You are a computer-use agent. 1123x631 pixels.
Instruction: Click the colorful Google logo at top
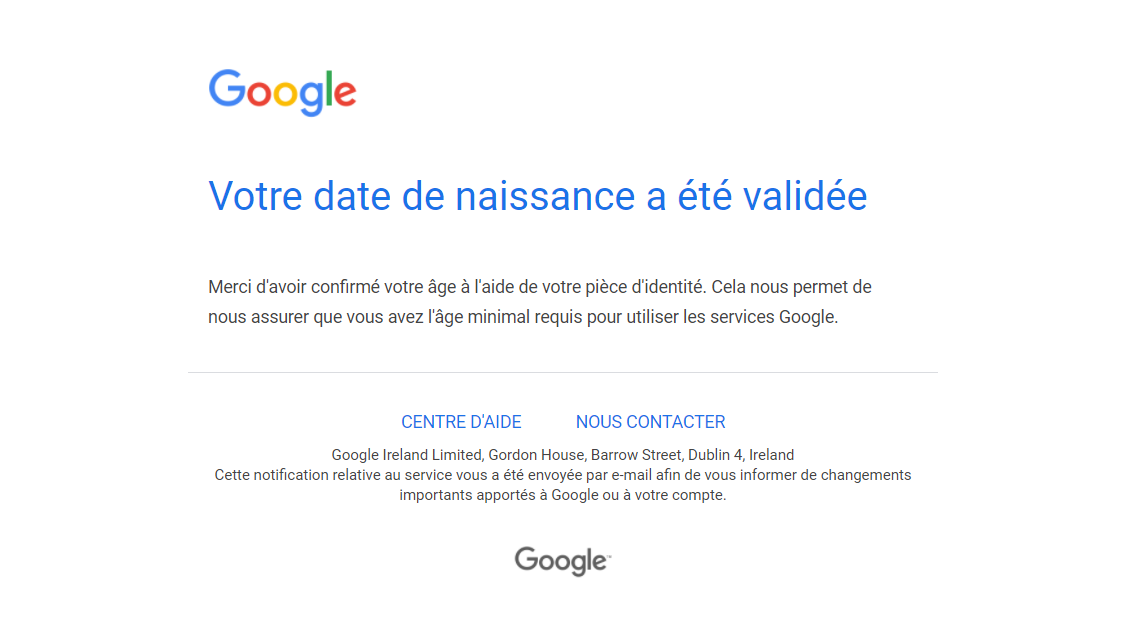point(282,92)
